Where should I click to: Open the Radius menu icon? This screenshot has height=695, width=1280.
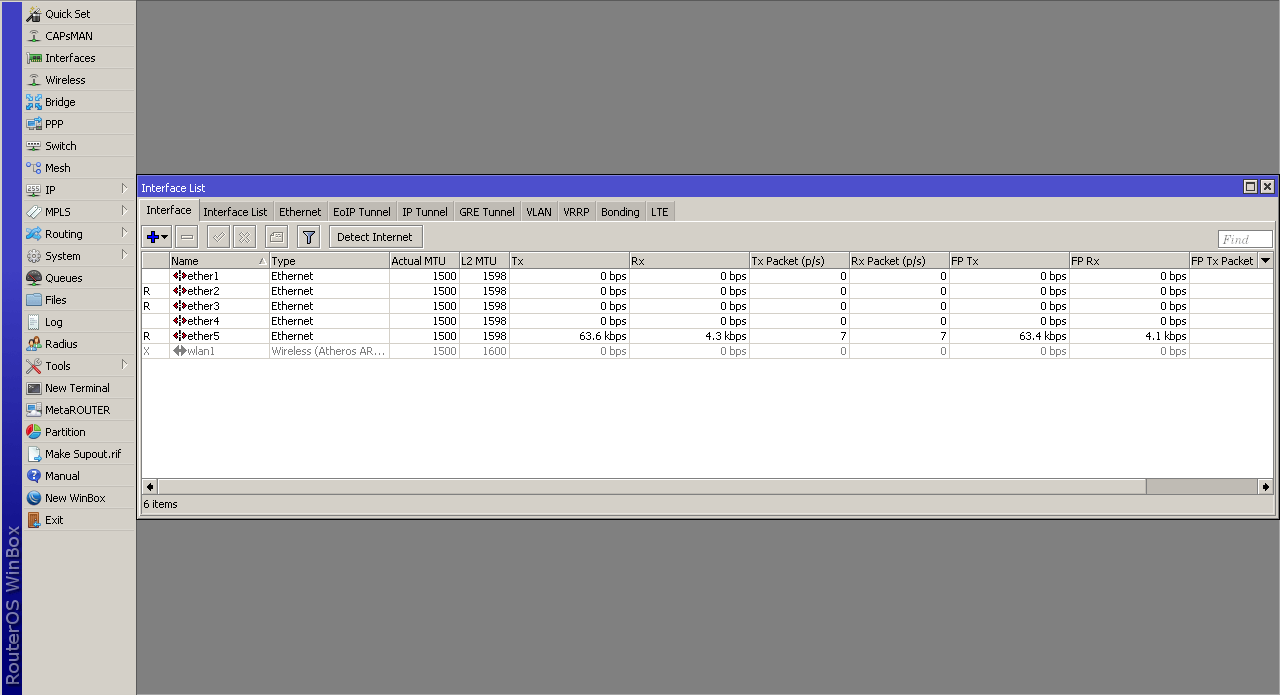point(34,344)
